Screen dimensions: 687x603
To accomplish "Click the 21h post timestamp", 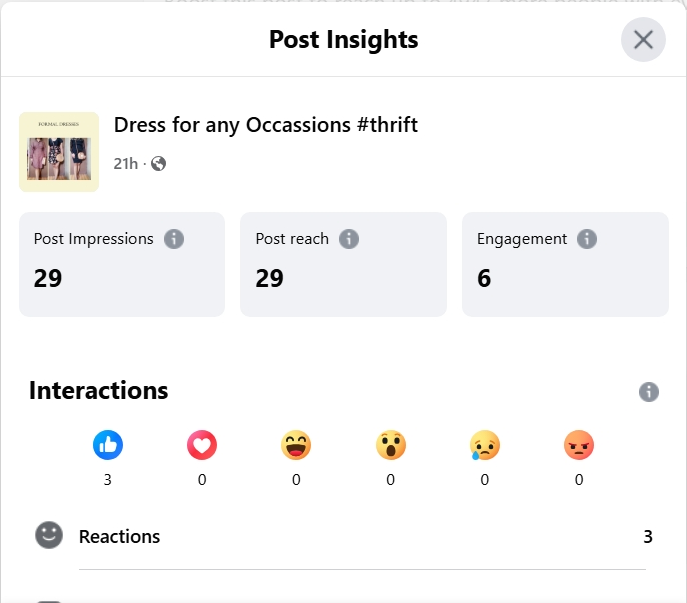I will coord(125,164).
